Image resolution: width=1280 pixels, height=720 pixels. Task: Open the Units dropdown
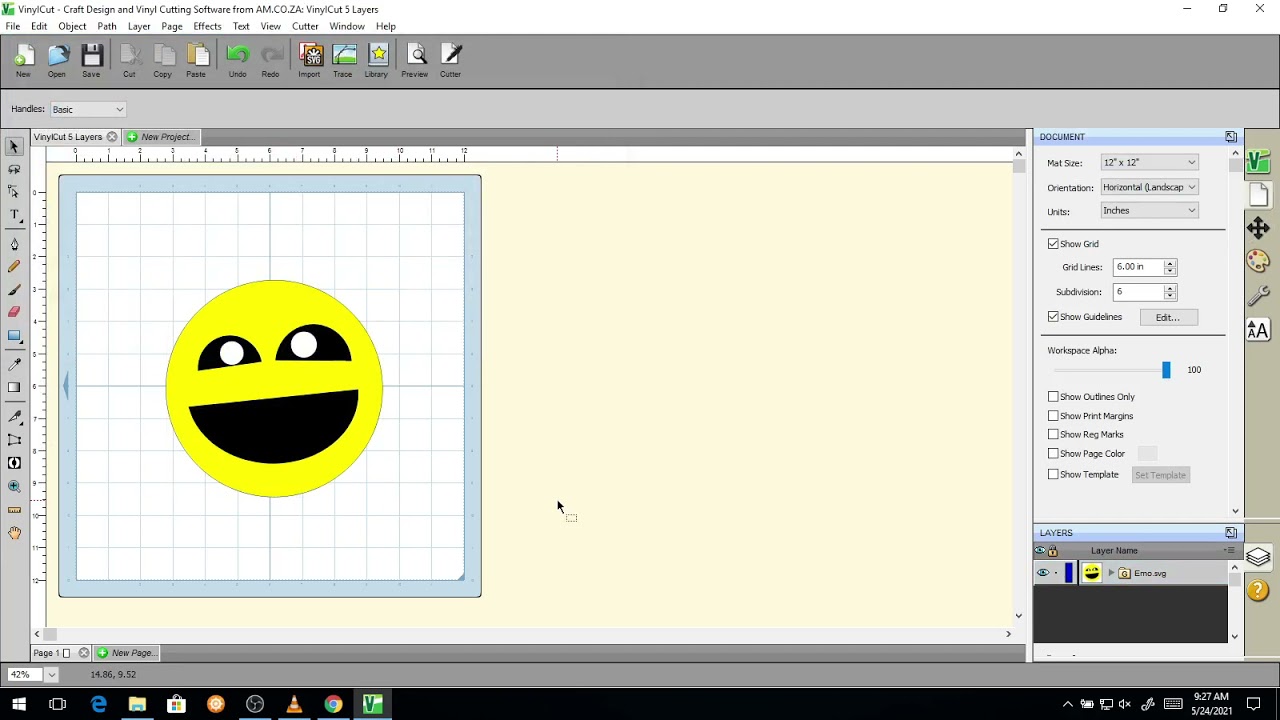(1149, 211)
